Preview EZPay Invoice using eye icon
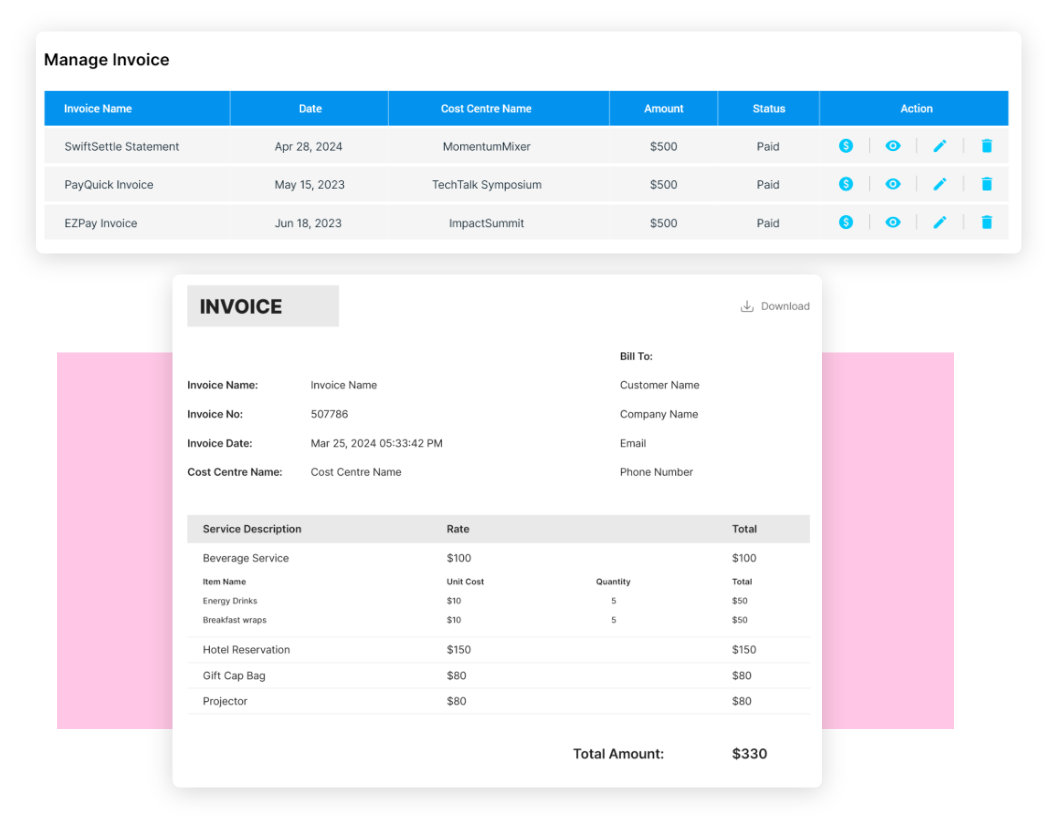 tap(893, 222)
